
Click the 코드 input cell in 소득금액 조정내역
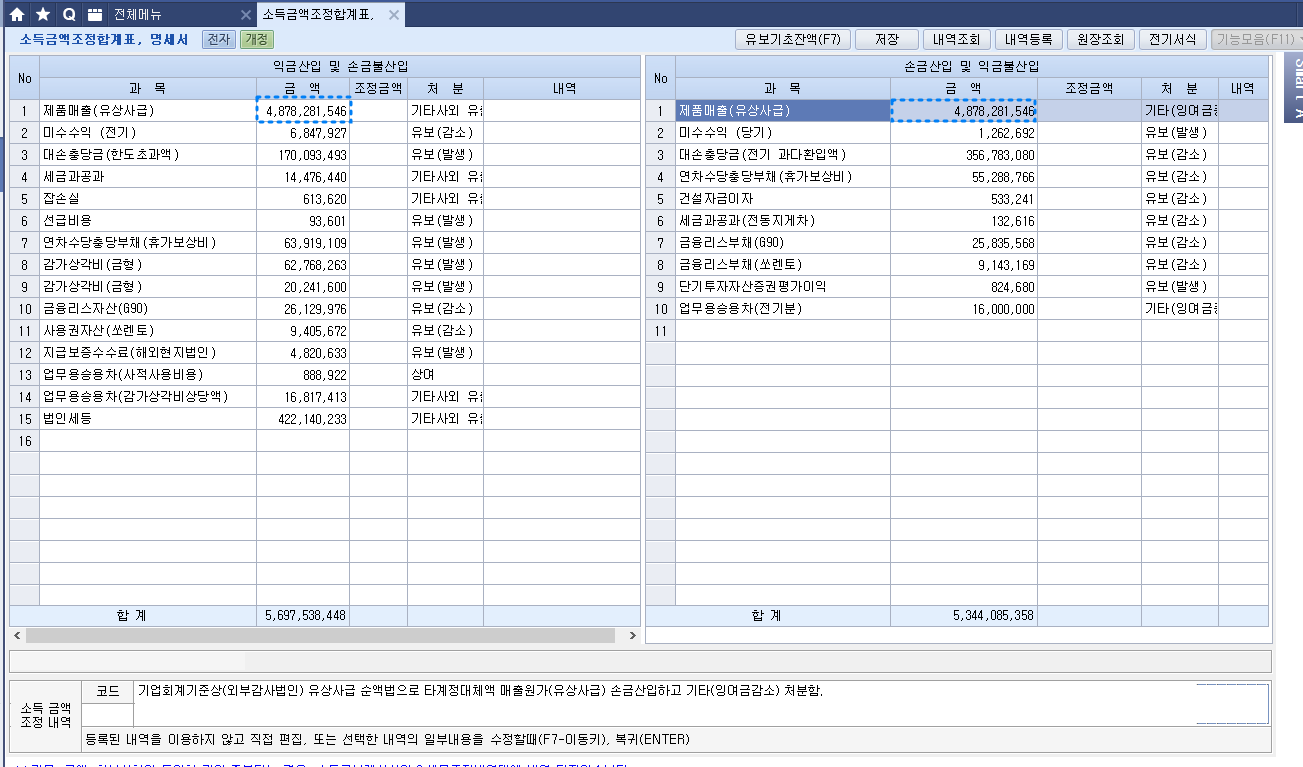[x=108, y=714]
